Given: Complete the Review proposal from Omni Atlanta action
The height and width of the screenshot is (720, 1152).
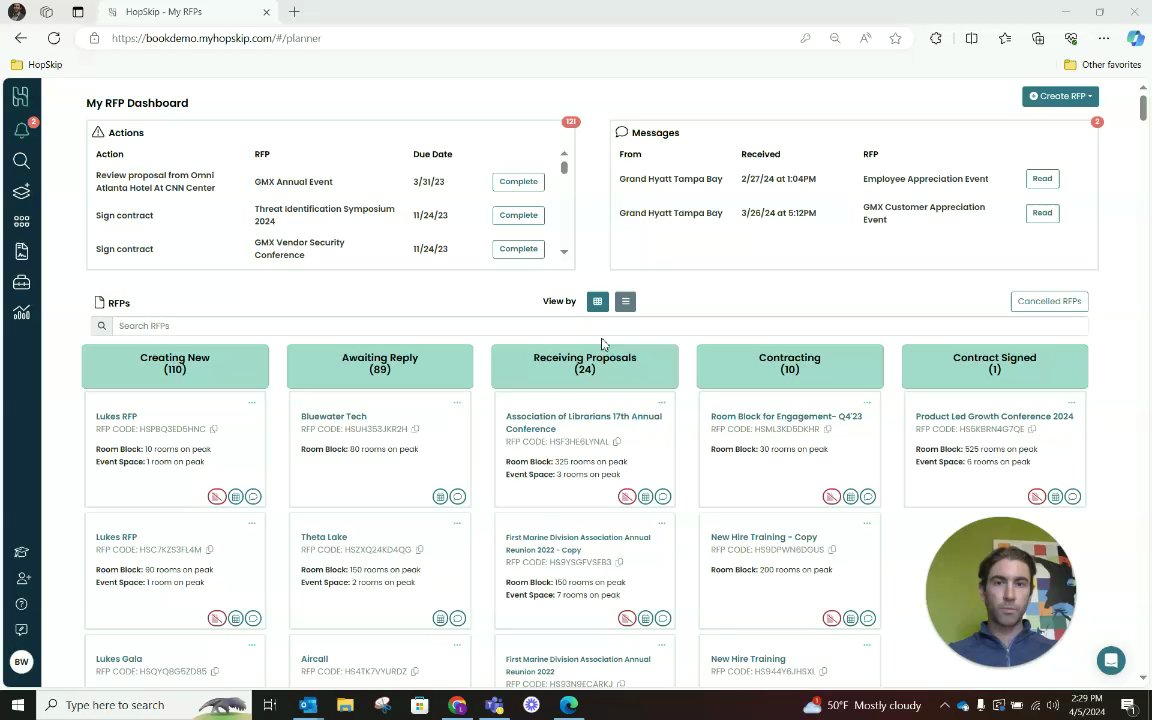Looking at the screenshot, I should tap(518, 181).
